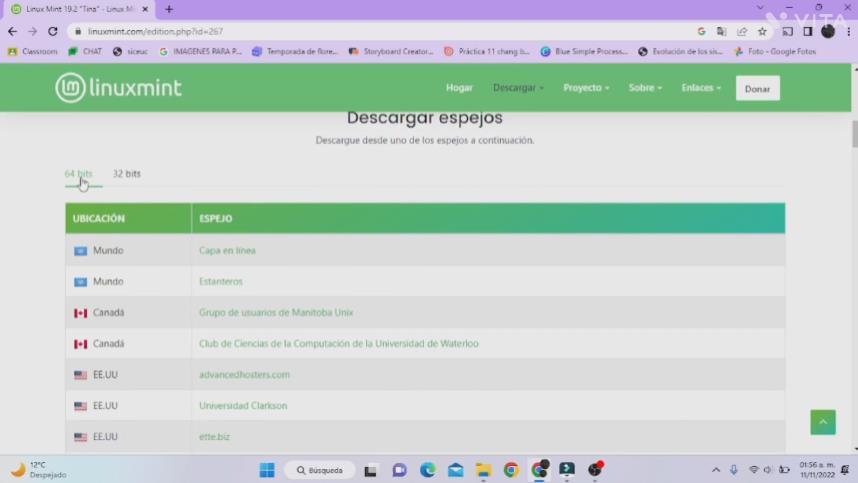858x483 pixels.
Task: Toggle the Chrome side panel icon
Action: tap(808, 32)
